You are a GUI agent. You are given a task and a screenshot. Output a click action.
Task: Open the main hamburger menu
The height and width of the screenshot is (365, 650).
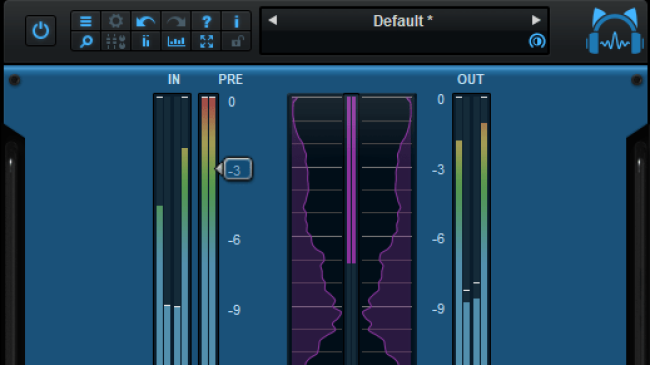click(86, 21)
